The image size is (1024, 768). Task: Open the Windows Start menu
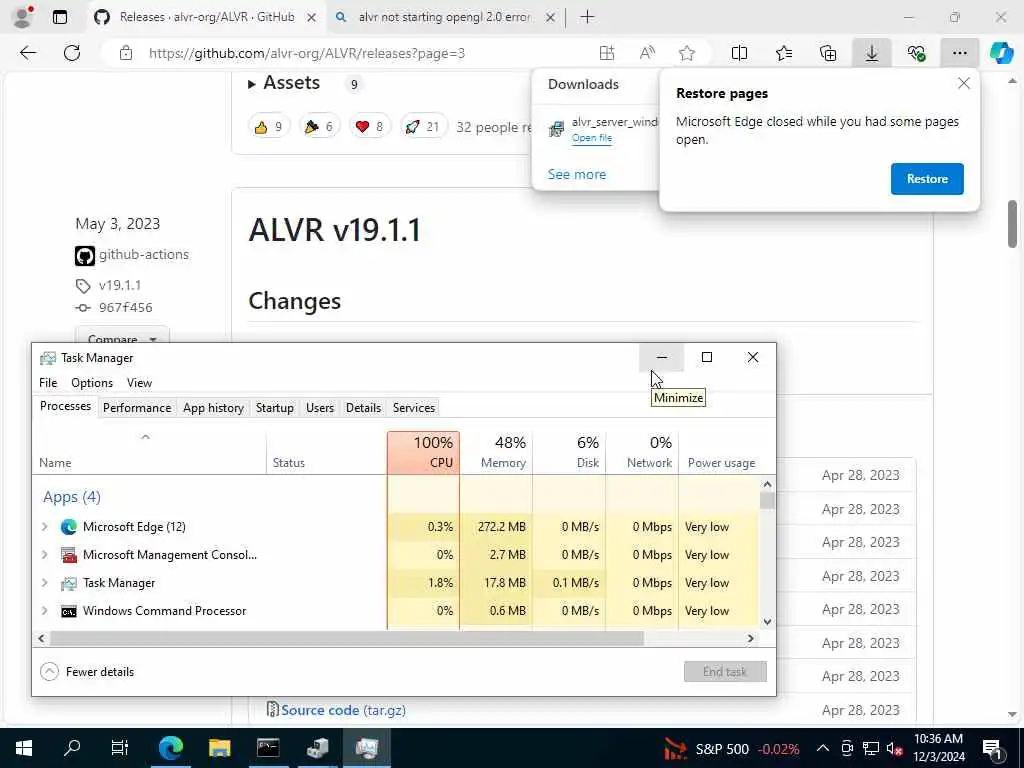[24, 748]
